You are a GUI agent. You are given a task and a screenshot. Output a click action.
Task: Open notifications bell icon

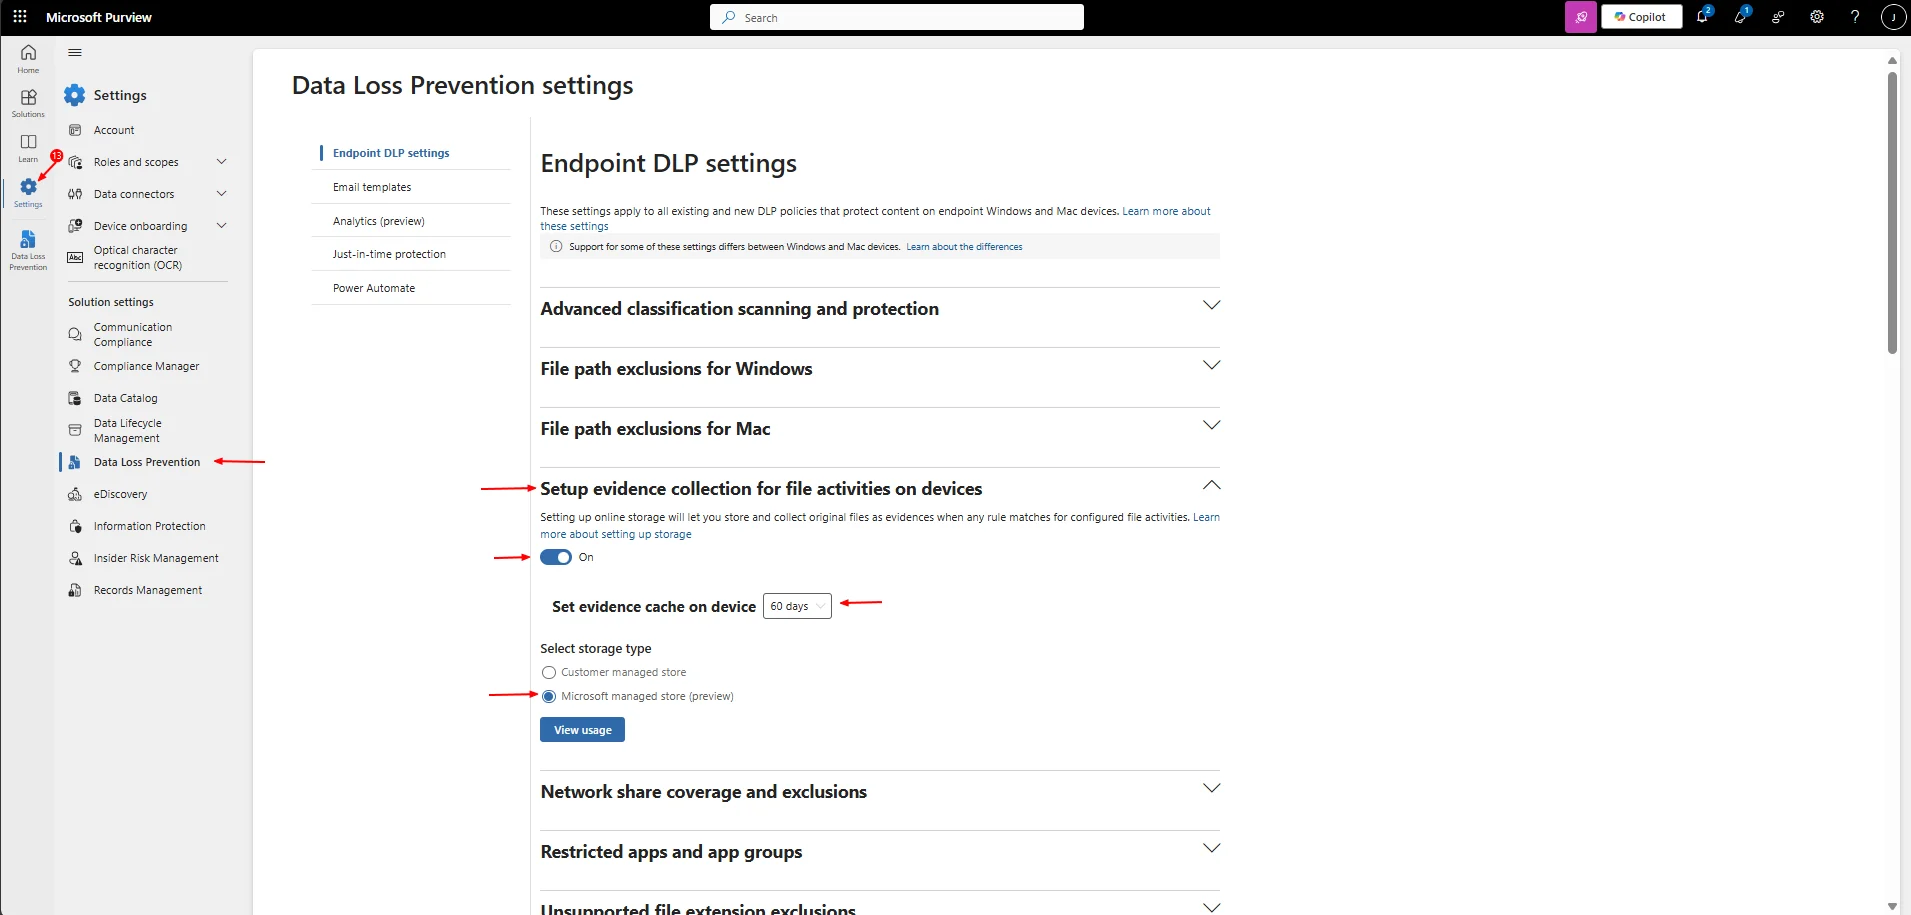coord(1702,17)
